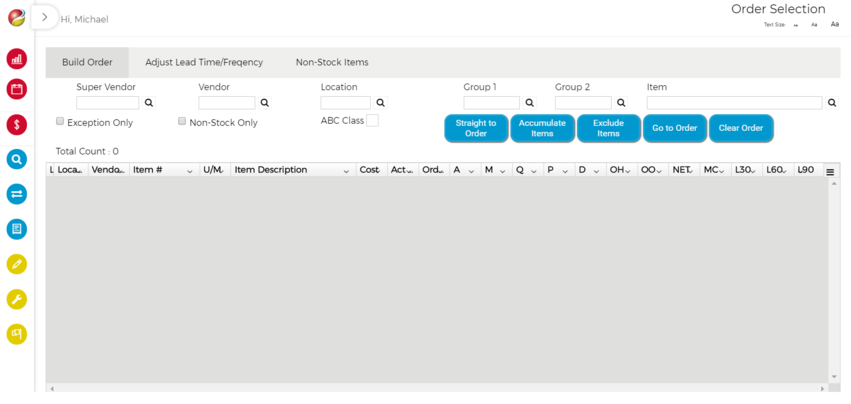Image resolution: width=851 pixels, height=404 pixels.
Task: Open the yellow flag sidebar icon
Action: (x=17, y=333)
